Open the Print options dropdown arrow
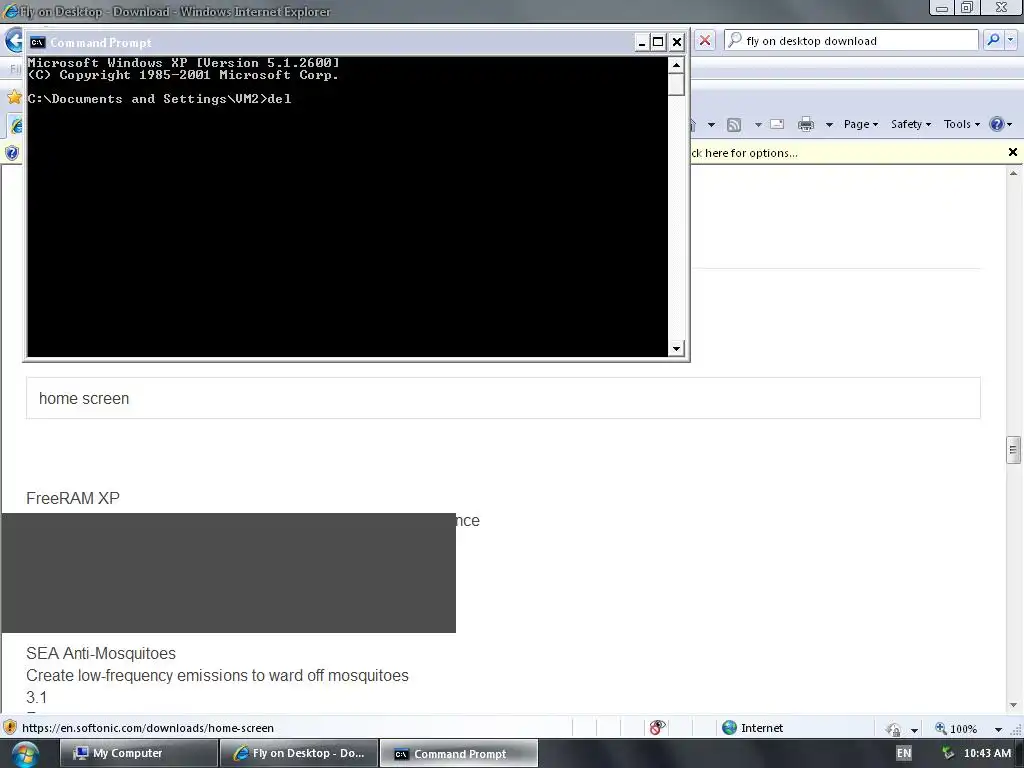1024x768 pixels. 829,125
